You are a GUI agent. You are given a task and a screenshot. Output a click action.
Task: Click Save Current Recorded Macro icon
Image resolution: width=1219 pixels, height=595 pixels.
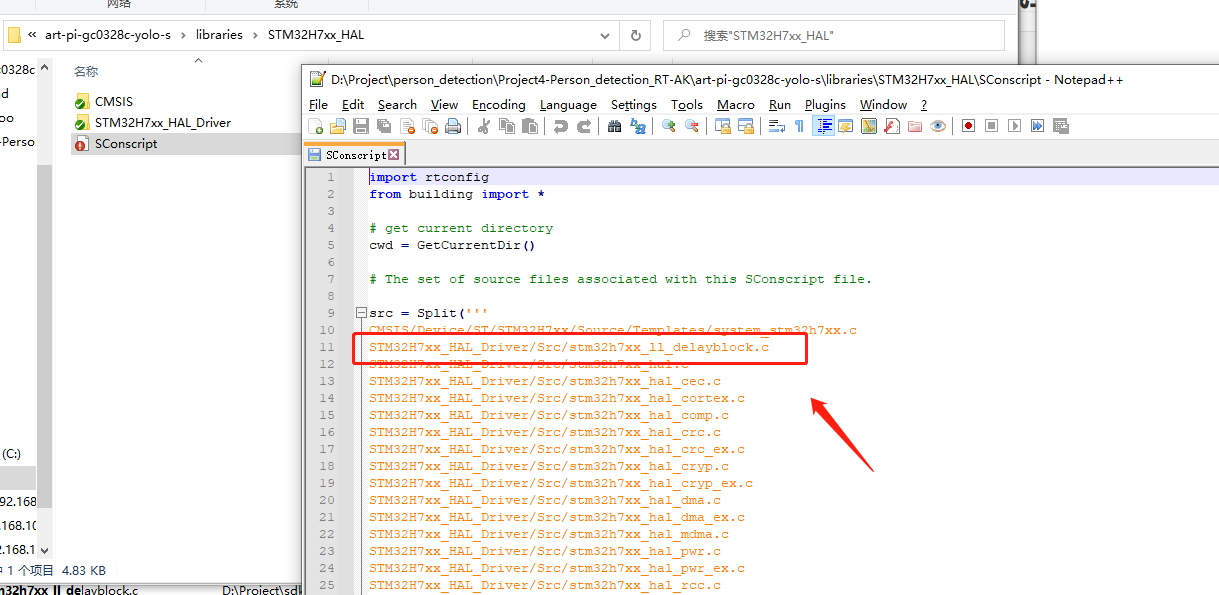1060,126
